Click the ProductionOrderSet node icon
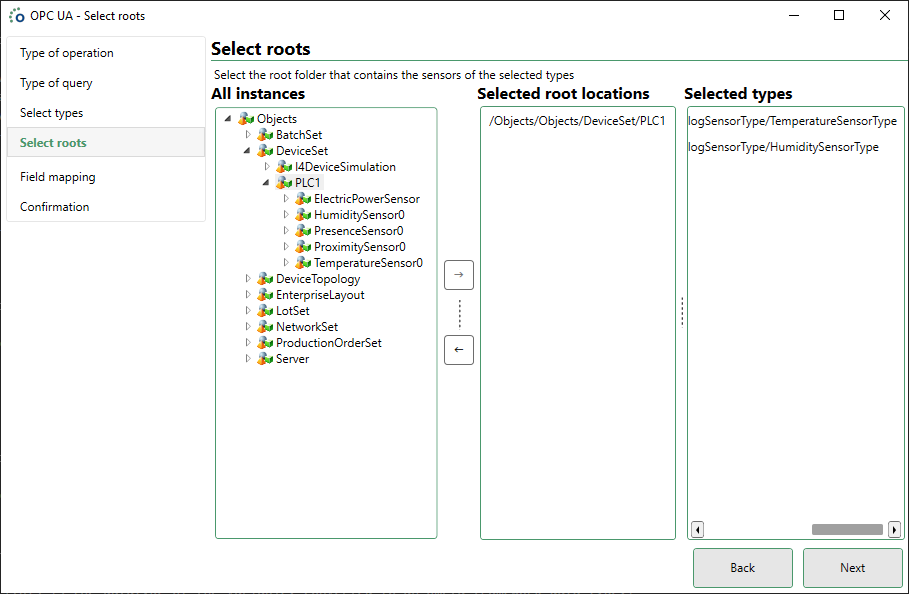This screenshot has height=594, width=909. click(x=265, y=343)
